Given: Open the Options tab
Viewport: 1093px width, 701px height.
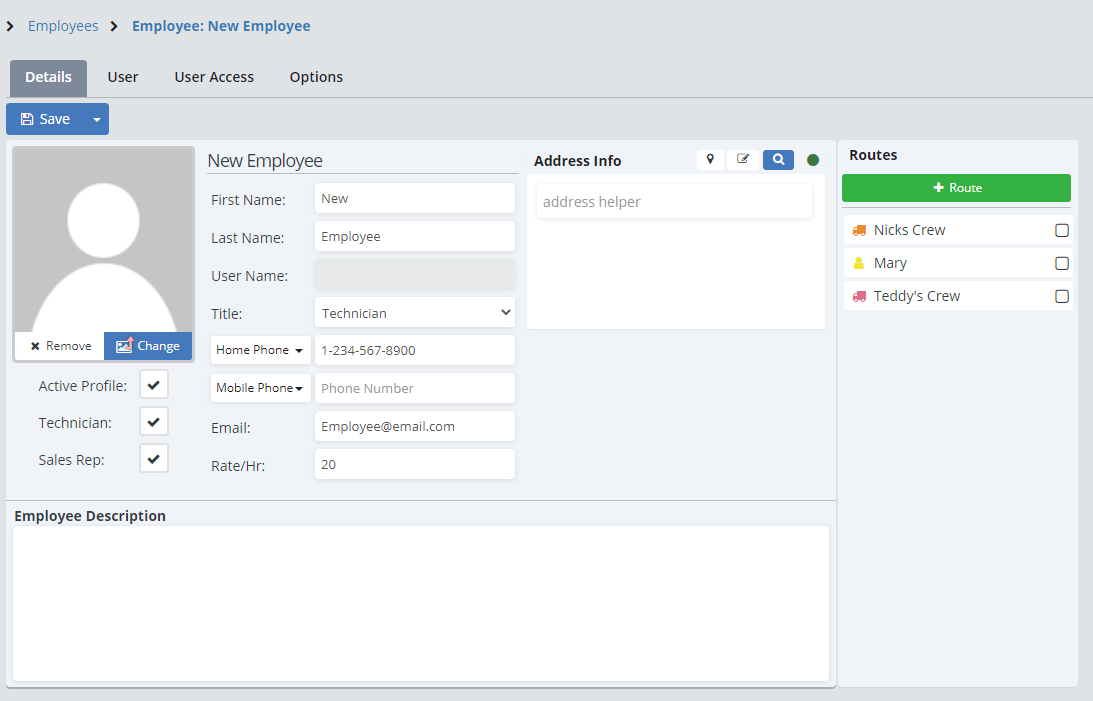Looking at the screenshot, I should 316,77.
